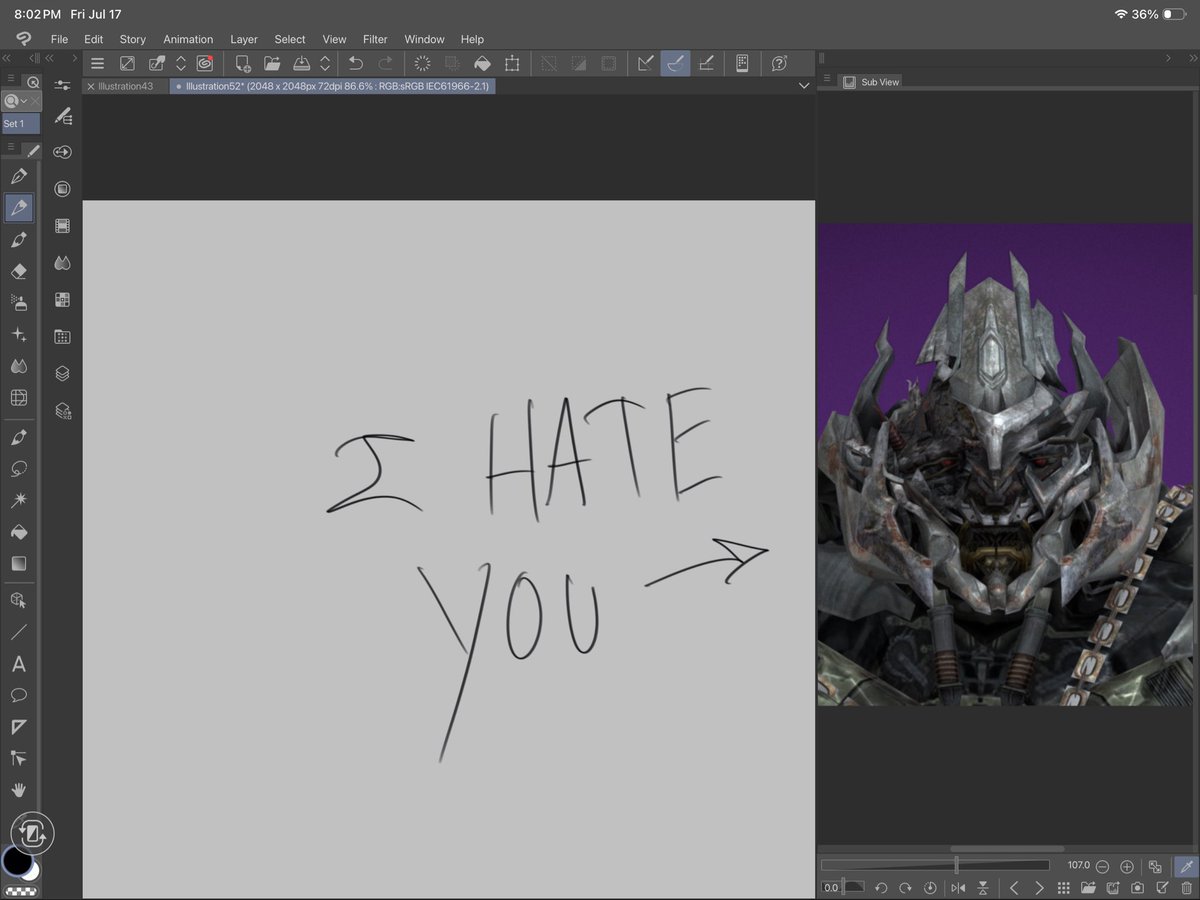Select the Figure line tool
1200x900 pixels.
coord(18,632)
